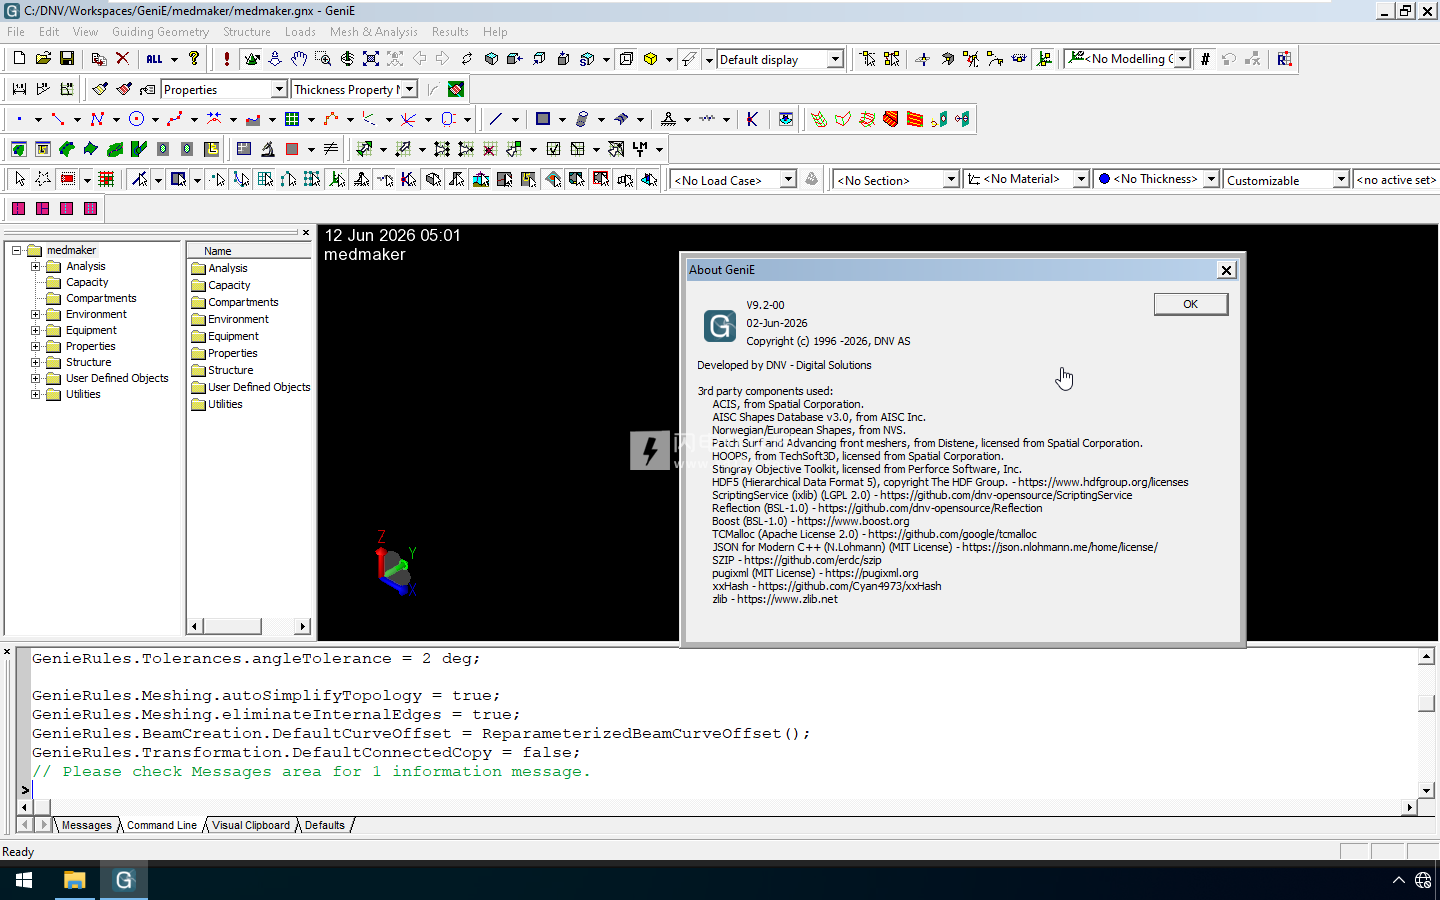Click the green grid guiding plane icon
The width and height of the screenshot is (1440, 900).
point(292,119)
